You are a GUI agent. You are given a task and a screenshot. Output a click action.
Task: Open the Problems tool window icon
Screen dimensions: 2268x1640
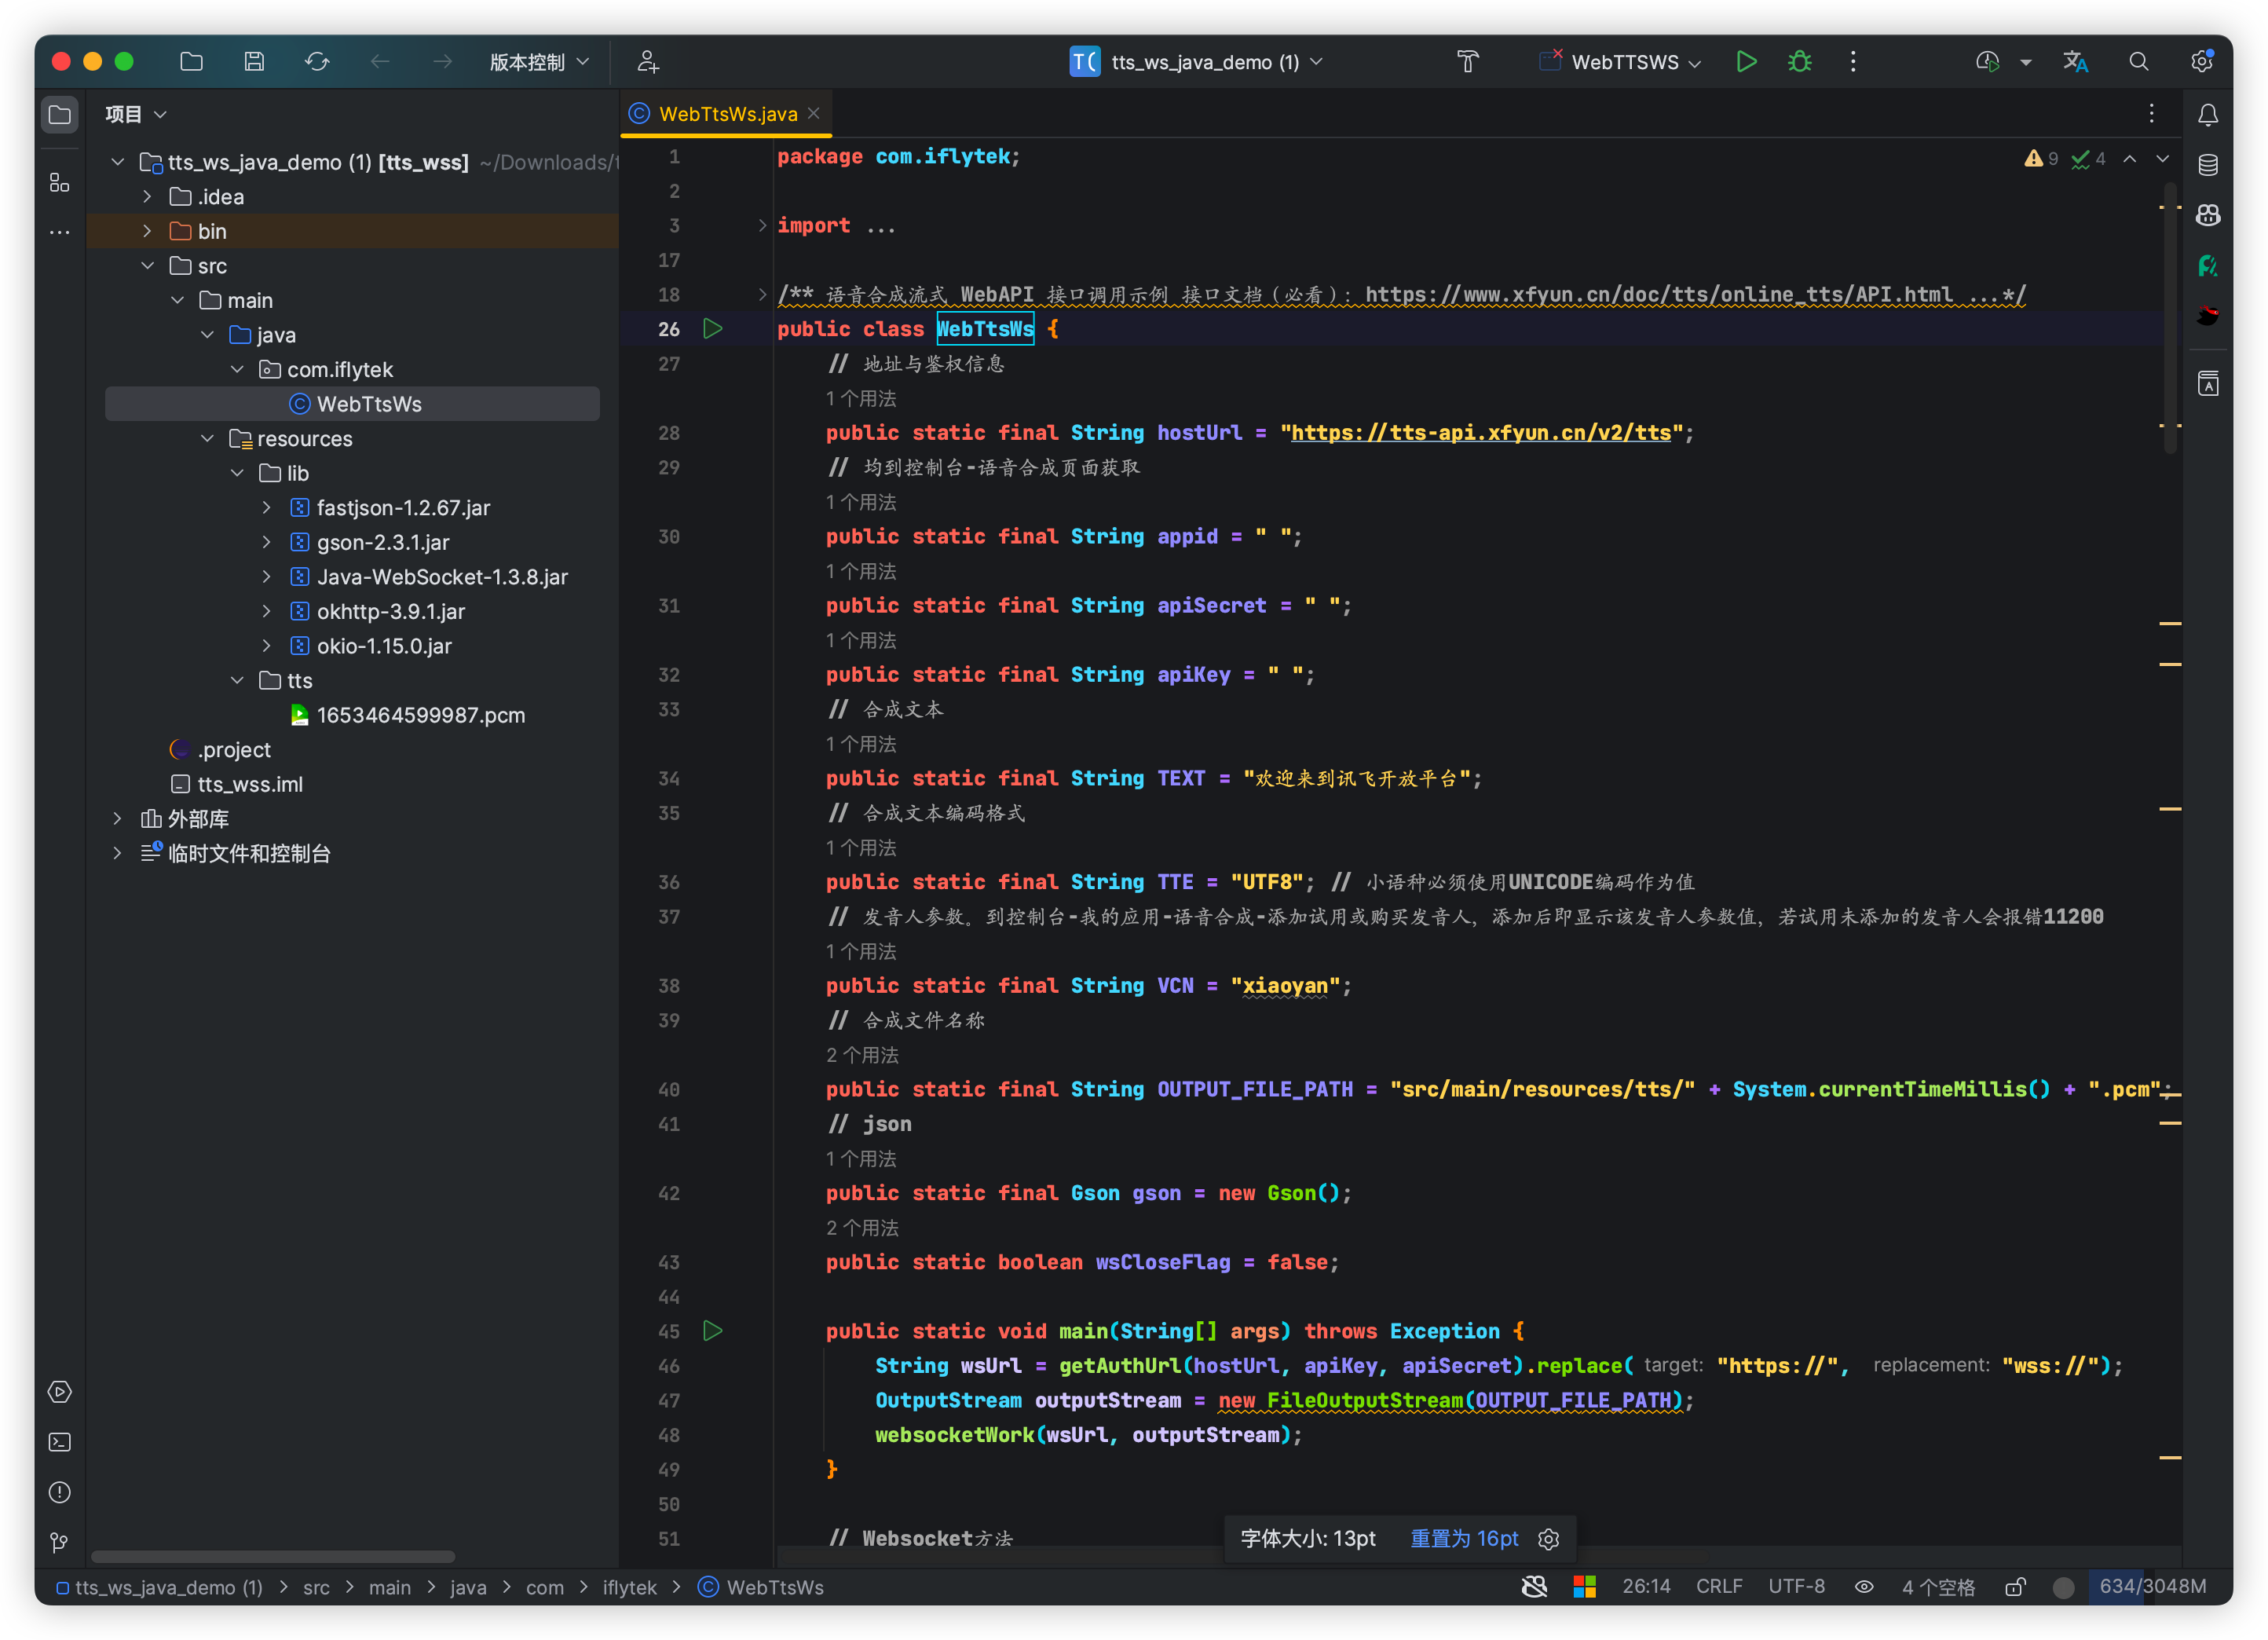[60, 1492]
